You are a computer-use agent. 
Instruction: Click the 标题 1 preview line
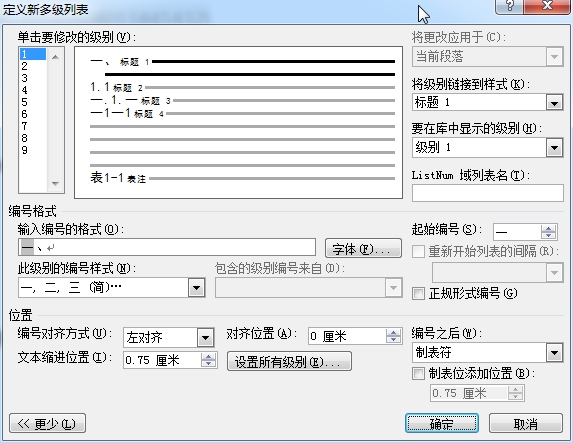243,62
